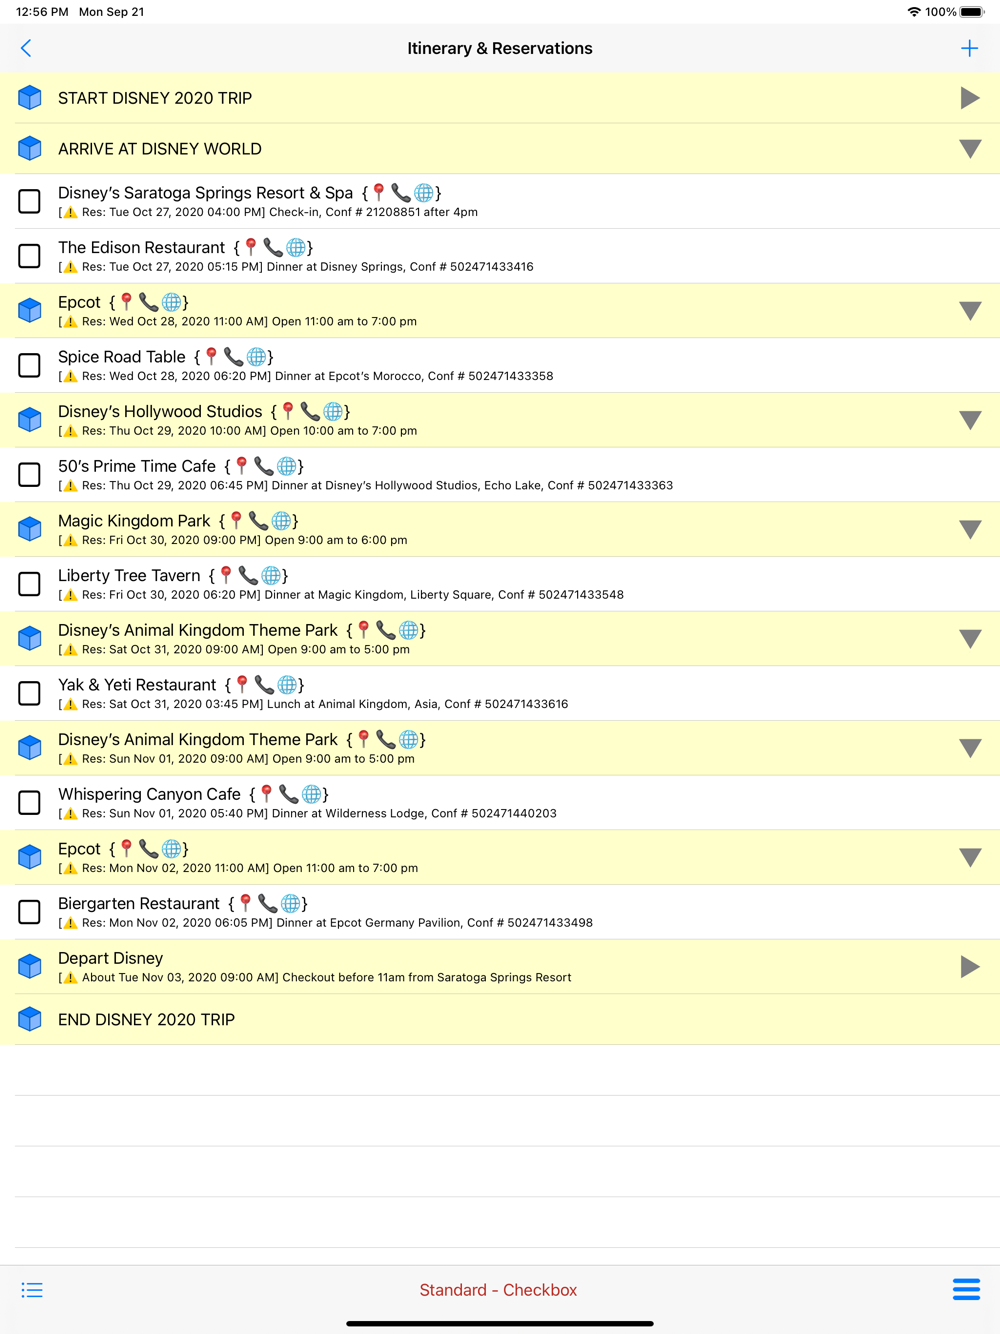
Task: Collapse the Disney's Hollywood Studios group
Action: (x=970, y=420)
